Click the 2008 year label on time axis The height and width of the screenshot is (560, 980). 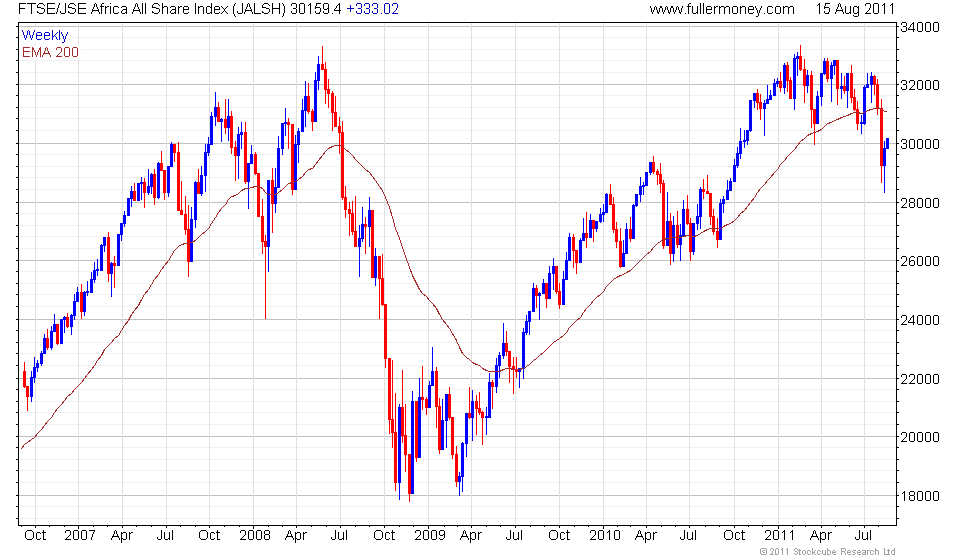[x=254, y=536]
